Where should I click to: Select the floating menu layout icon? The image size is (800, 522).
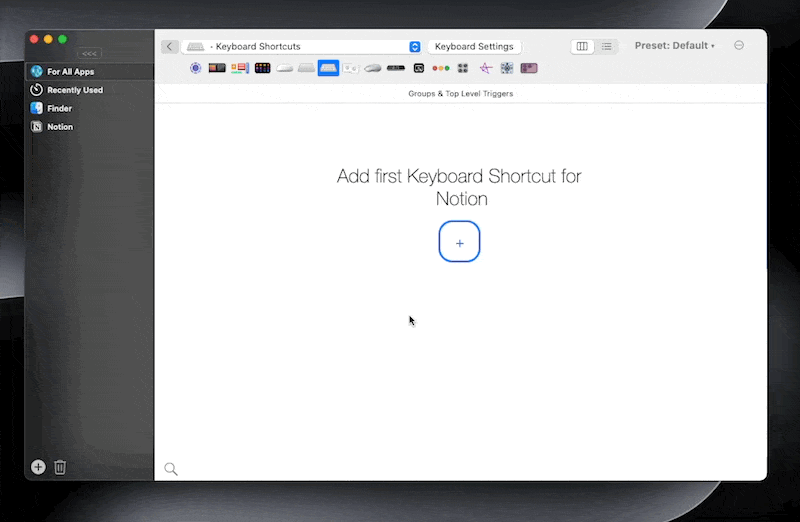[x=240, y=68]
